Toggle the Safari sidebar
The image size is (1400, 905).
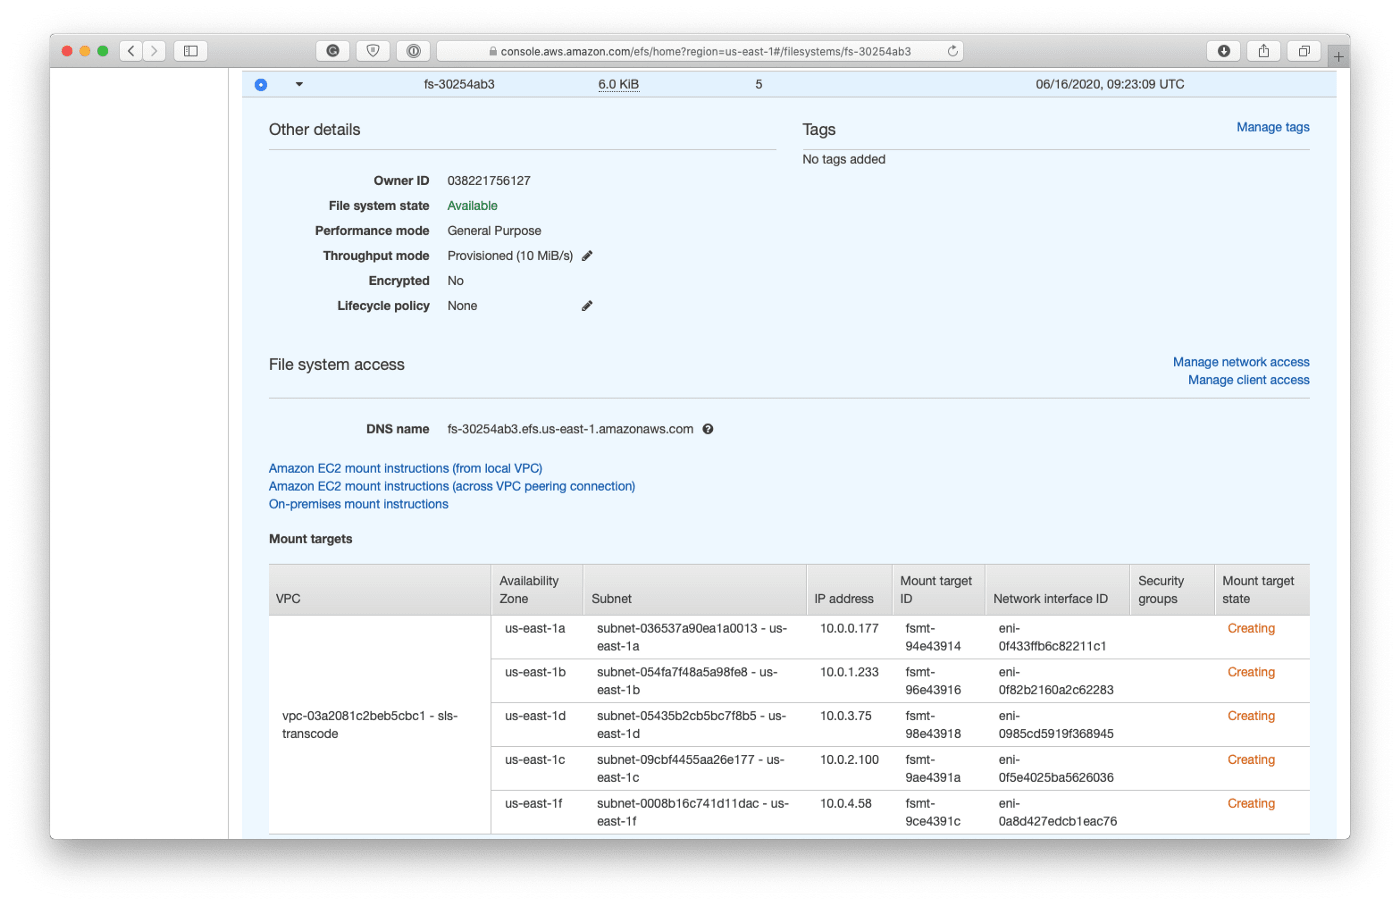(x=191, y=51)
